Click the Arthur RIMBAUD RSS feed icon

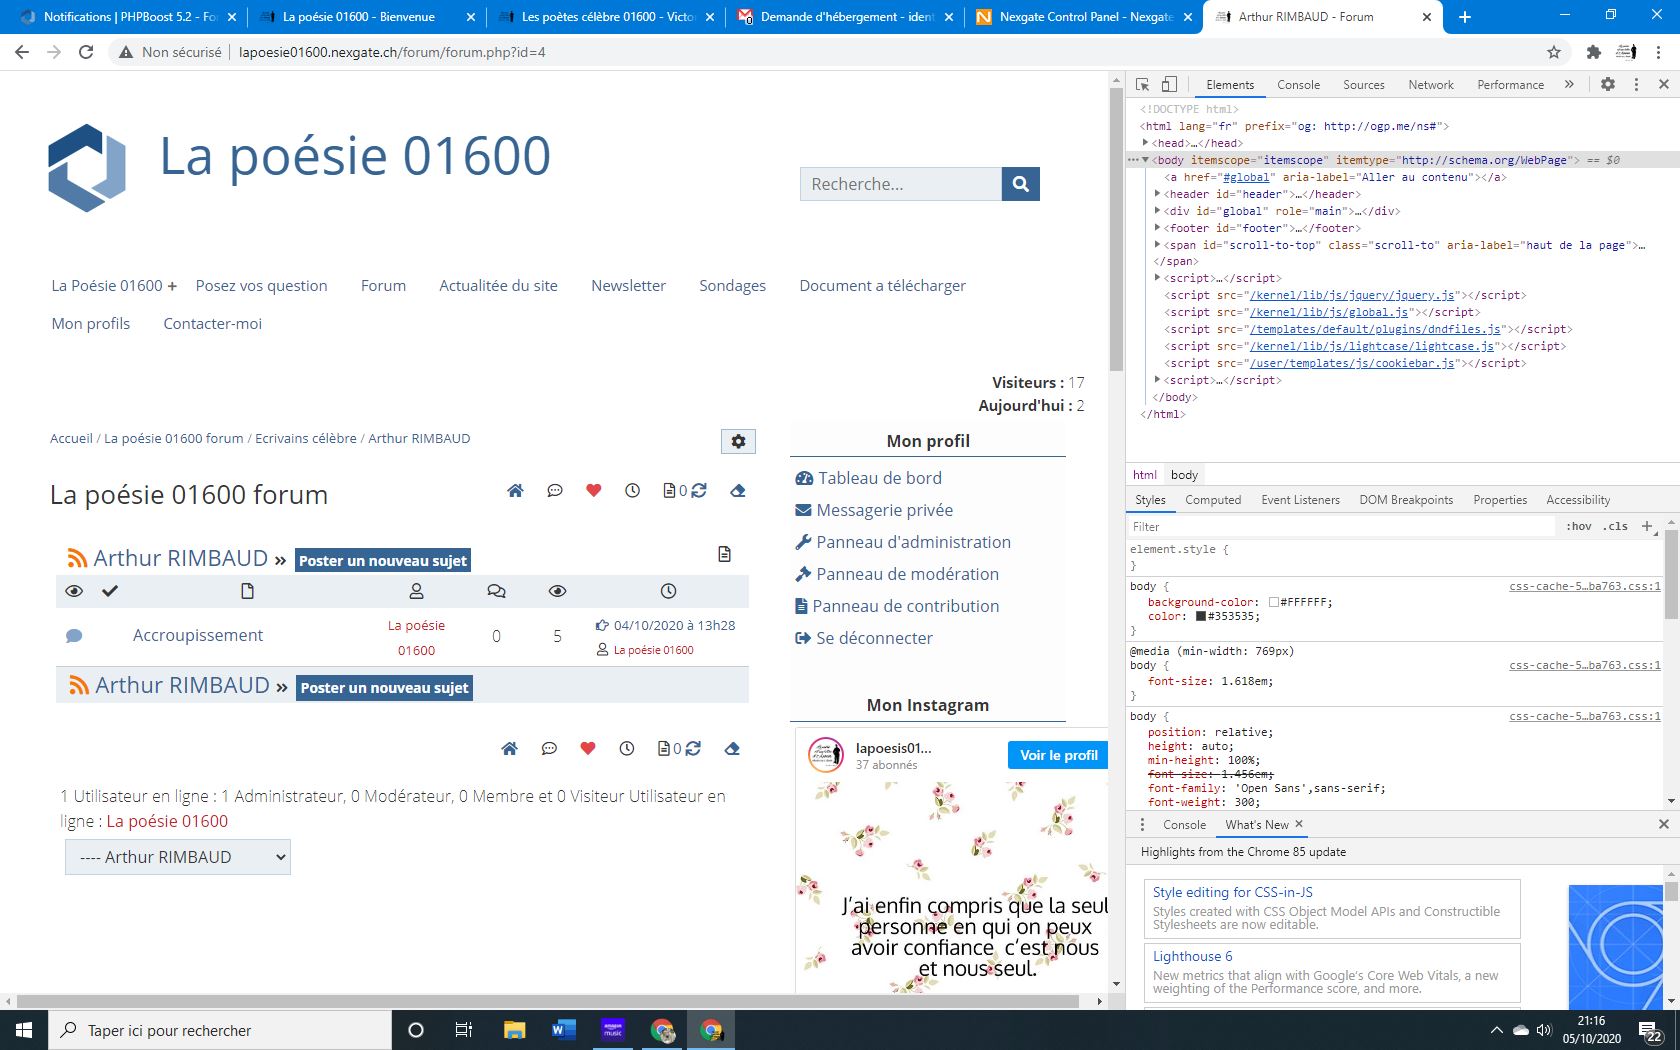(x=76, y=558)
